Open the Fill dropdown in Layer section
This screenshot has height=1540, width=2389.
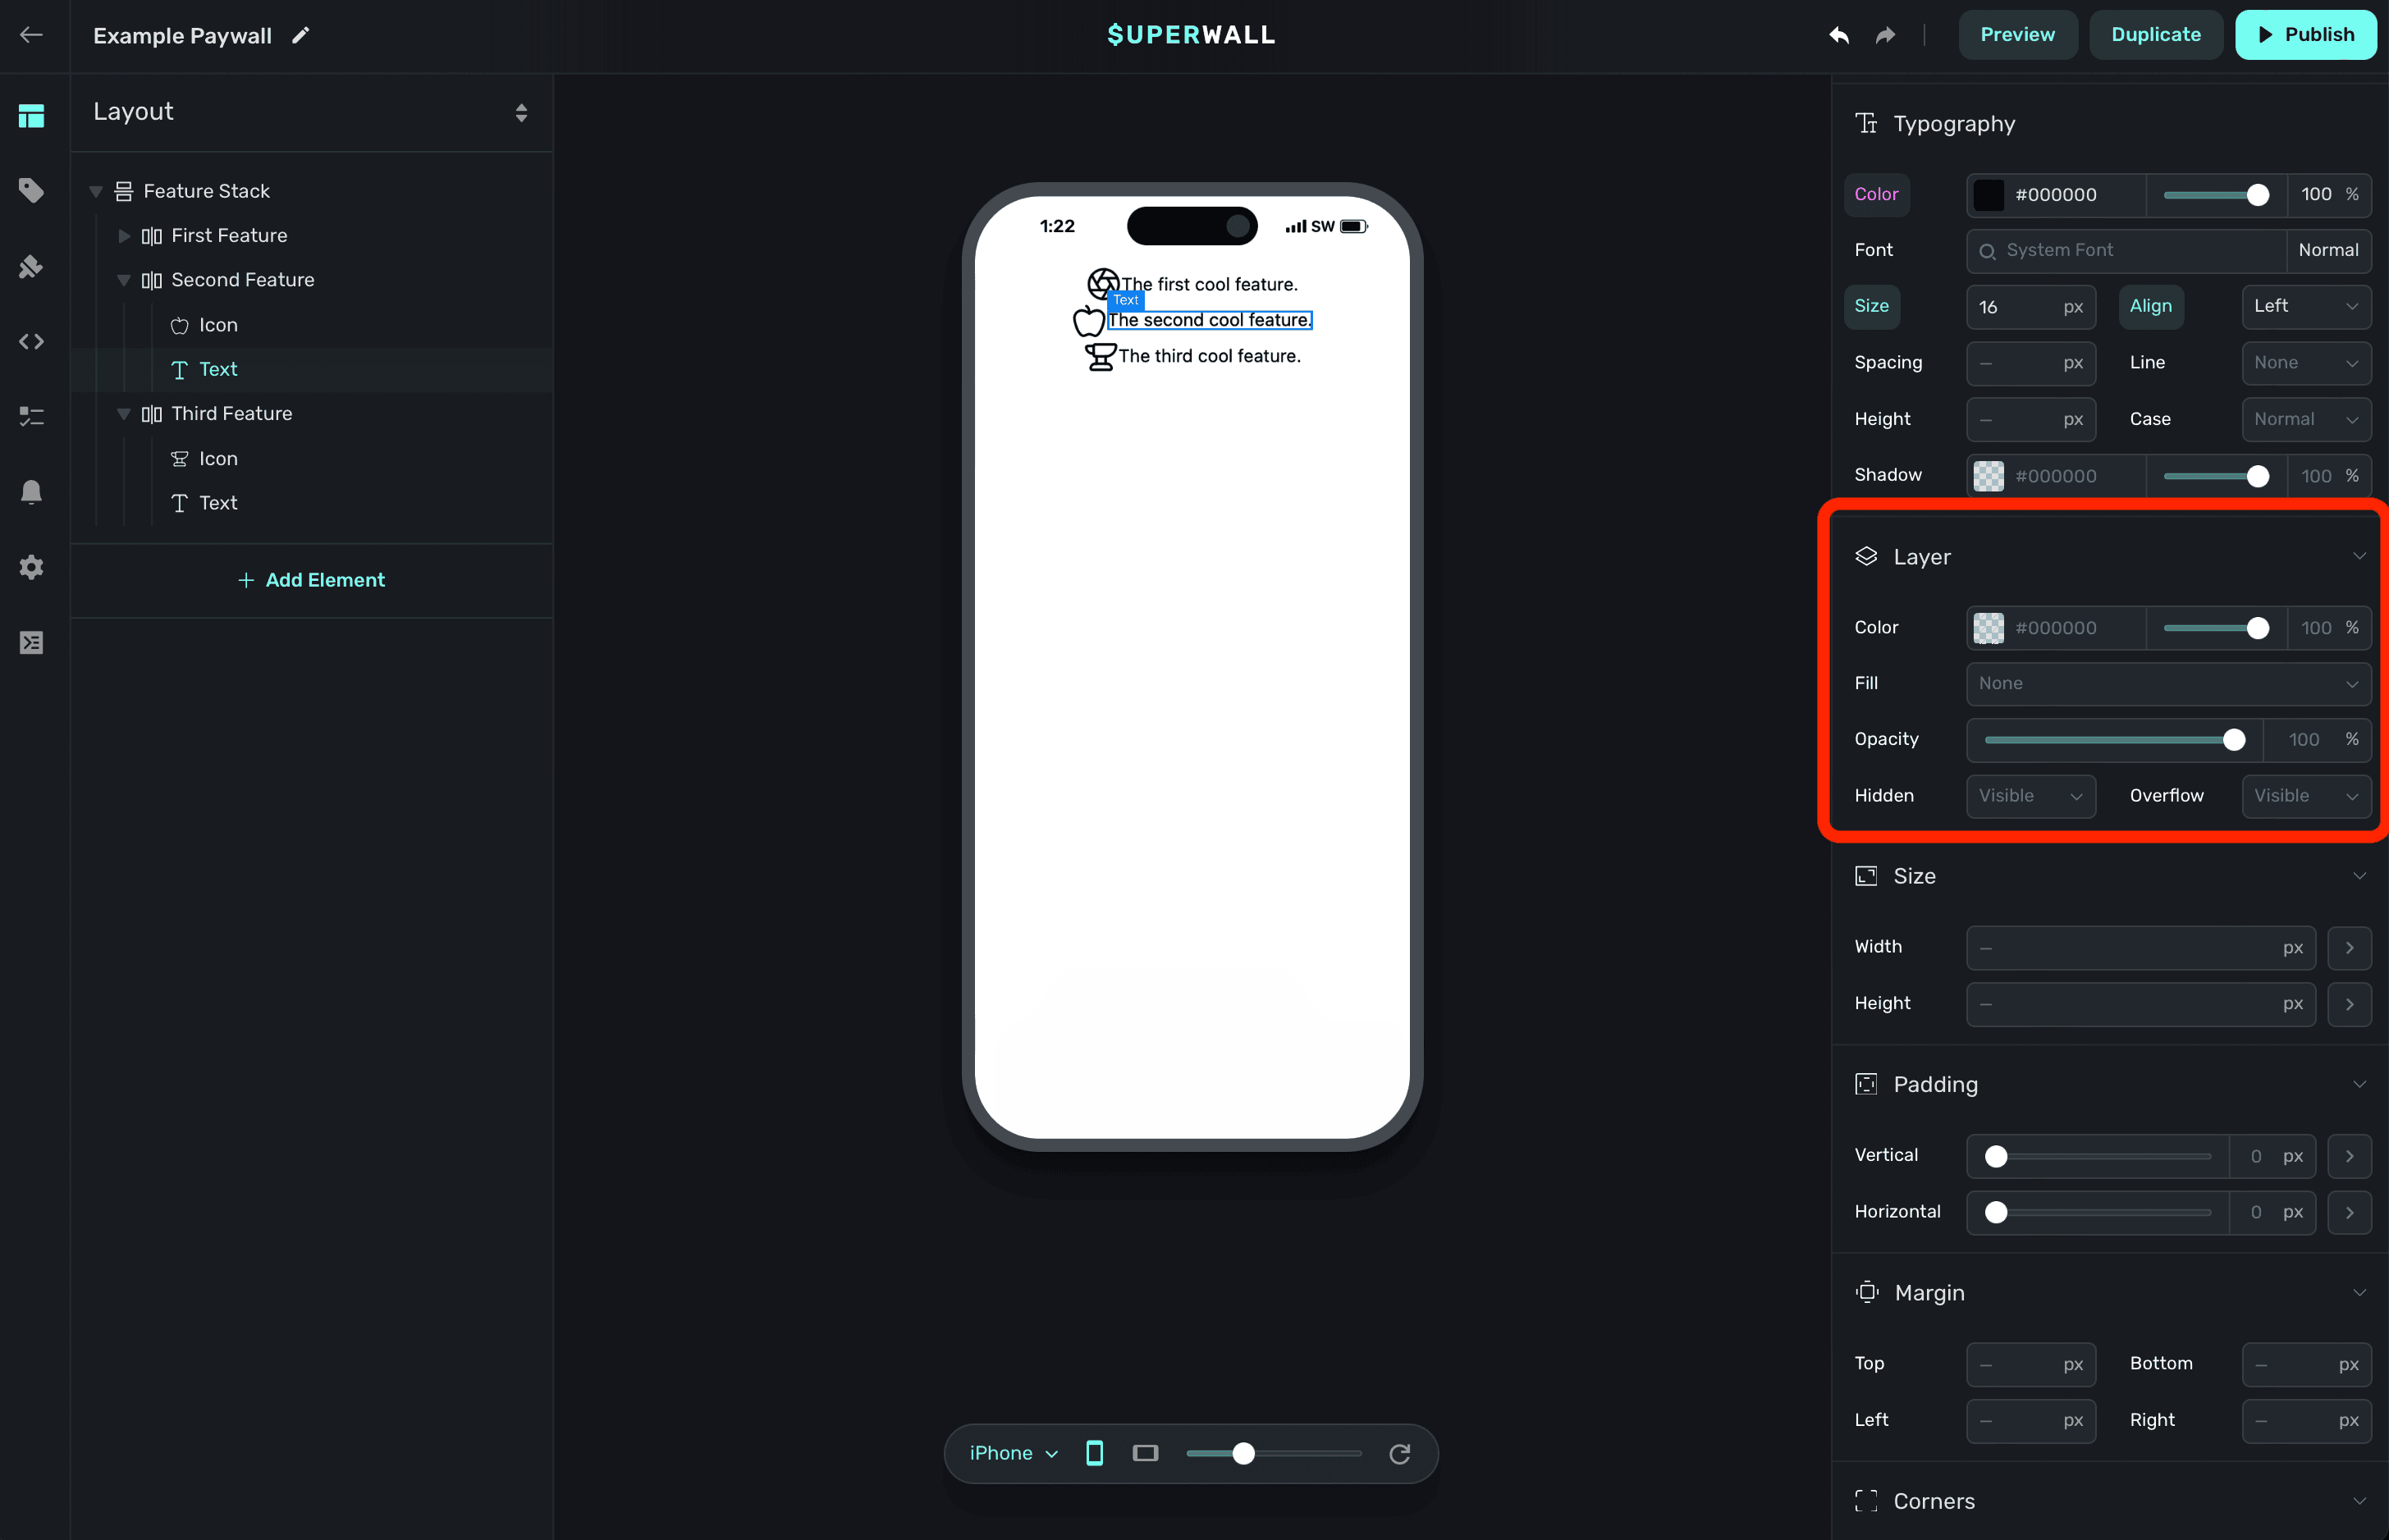pos(2167,684)
